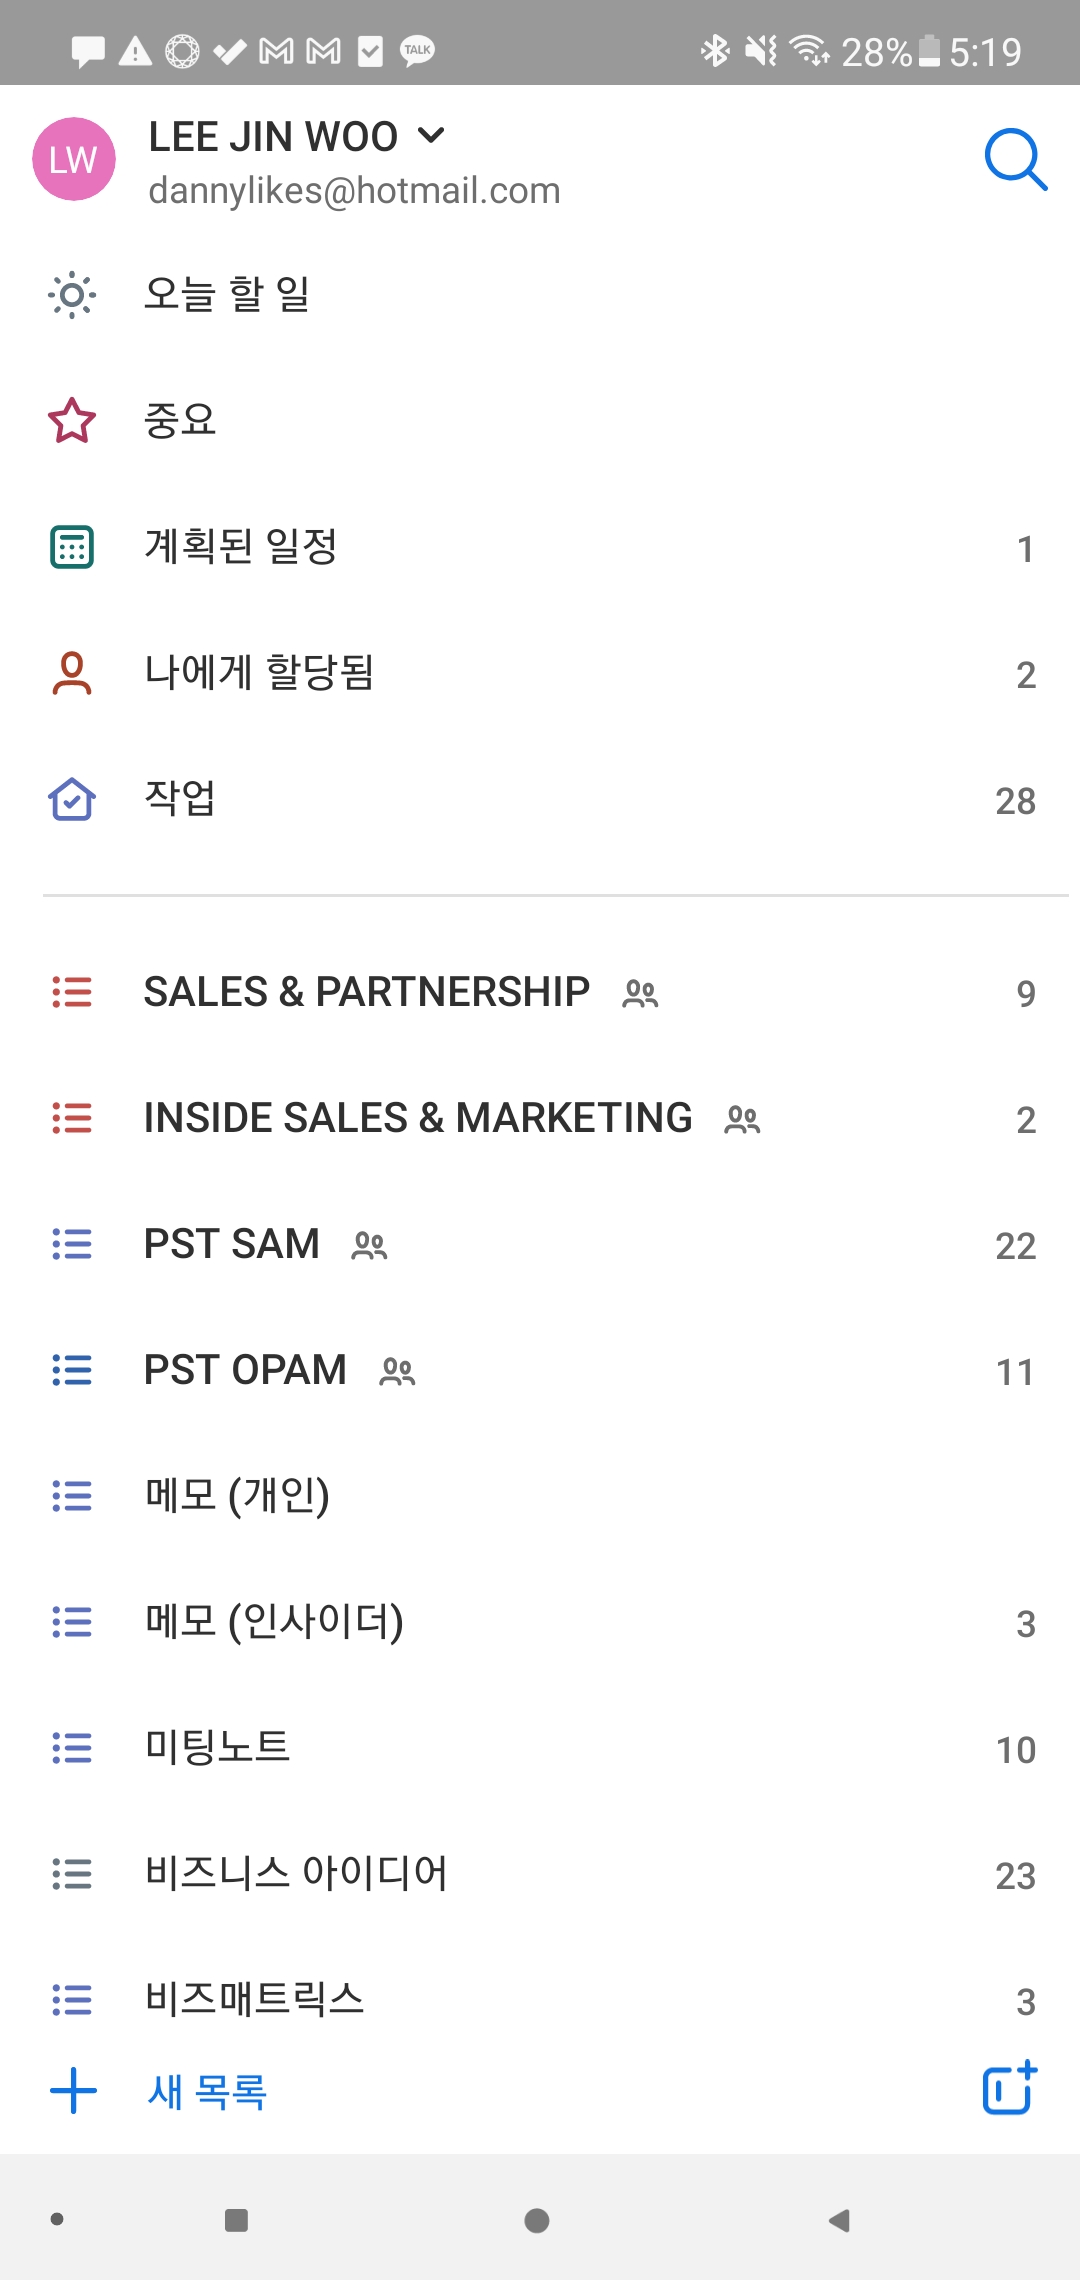Image resolution: width=1080 pixels, height=2280 pixels.
Task: Open LEE JIN WOO account menu
Action: pos(273,137)
